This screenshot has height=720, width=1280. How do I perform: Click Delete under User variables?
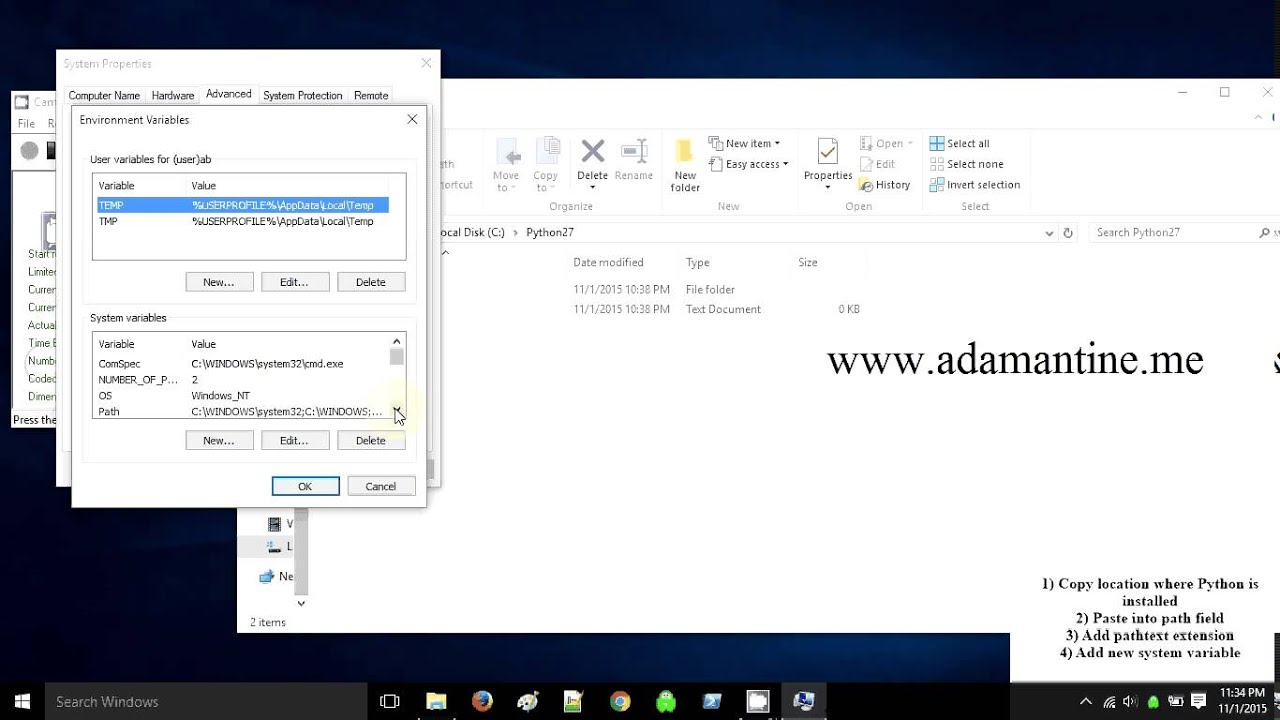click(371, 282)
